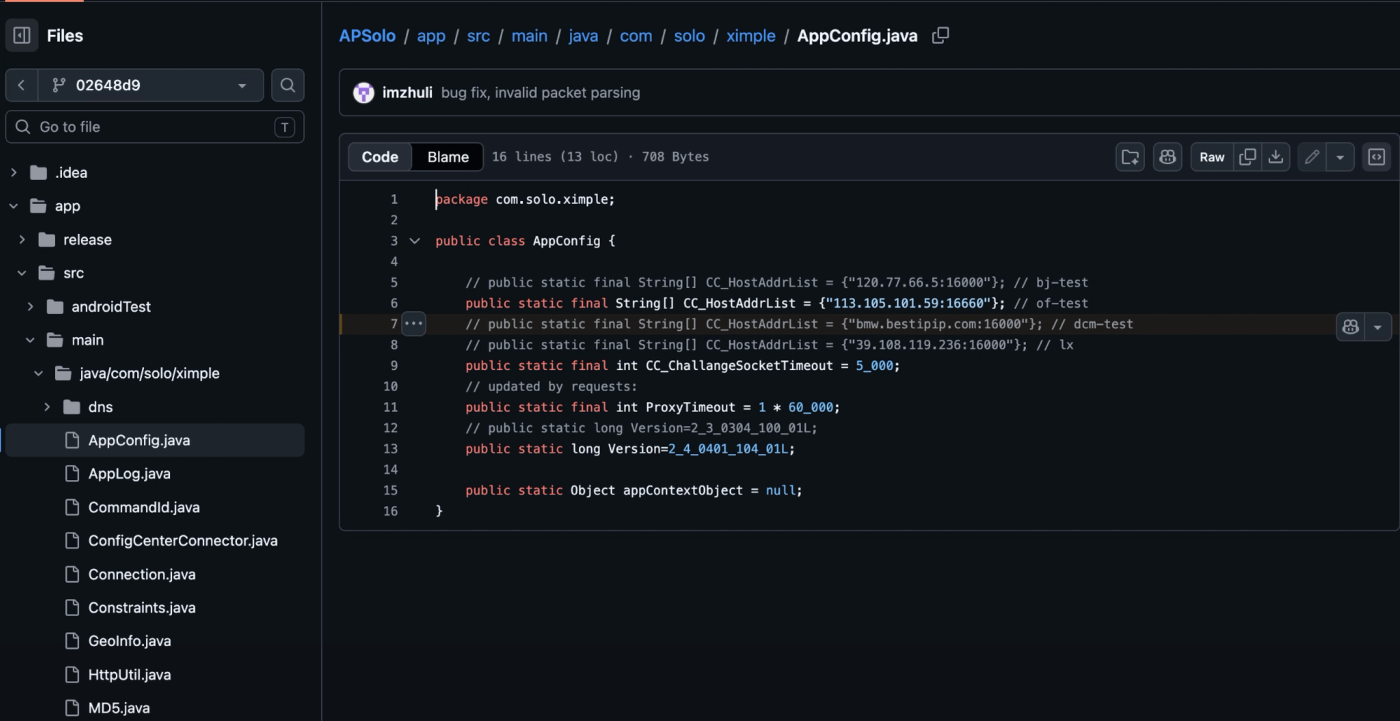
Task: Click the AppConfig.java file icon in tree
Action: pos(72,441)
